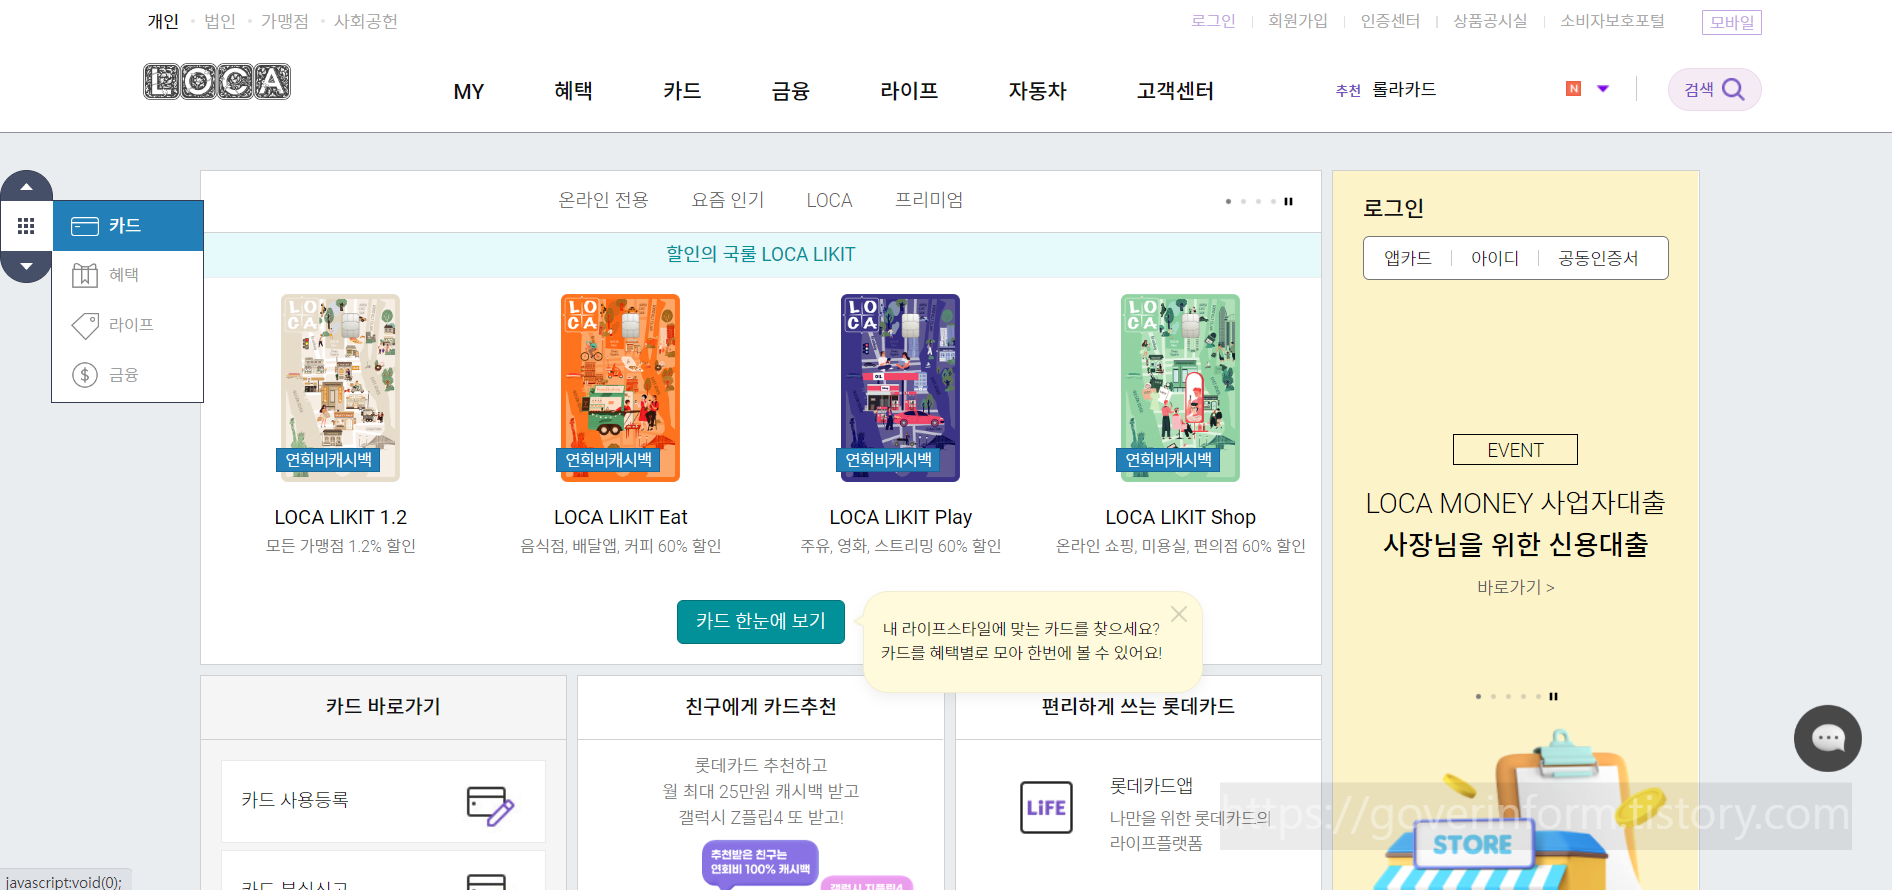Click the 롤라카드 recommended link

[x=1404, y=90]
